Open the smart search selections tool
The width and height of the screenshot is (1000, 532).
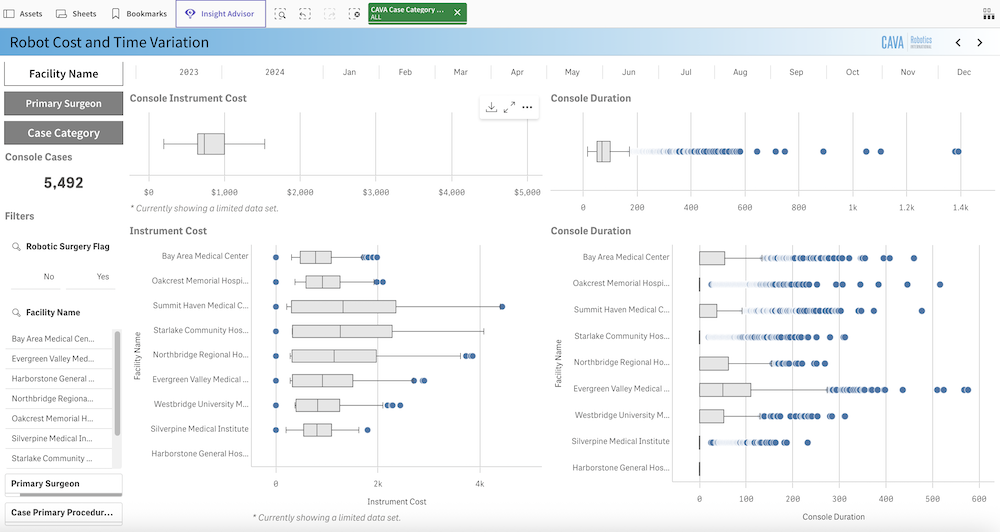281,14
